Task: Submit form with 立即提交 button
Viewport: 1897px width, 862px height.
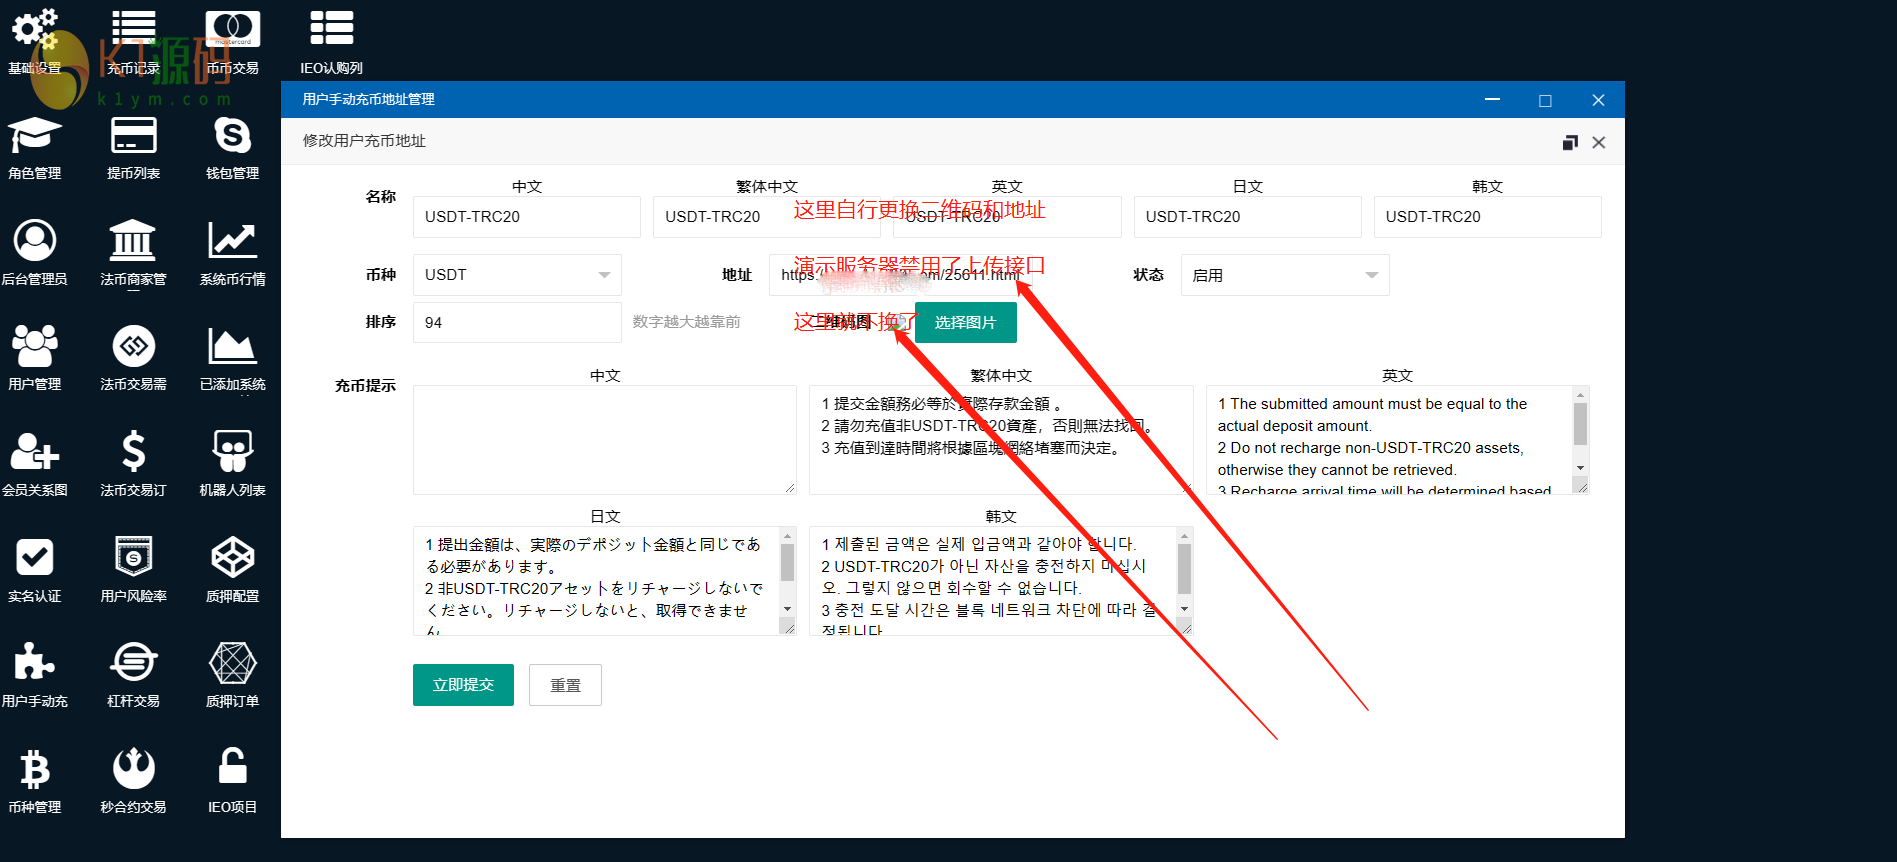Action: 463,685
